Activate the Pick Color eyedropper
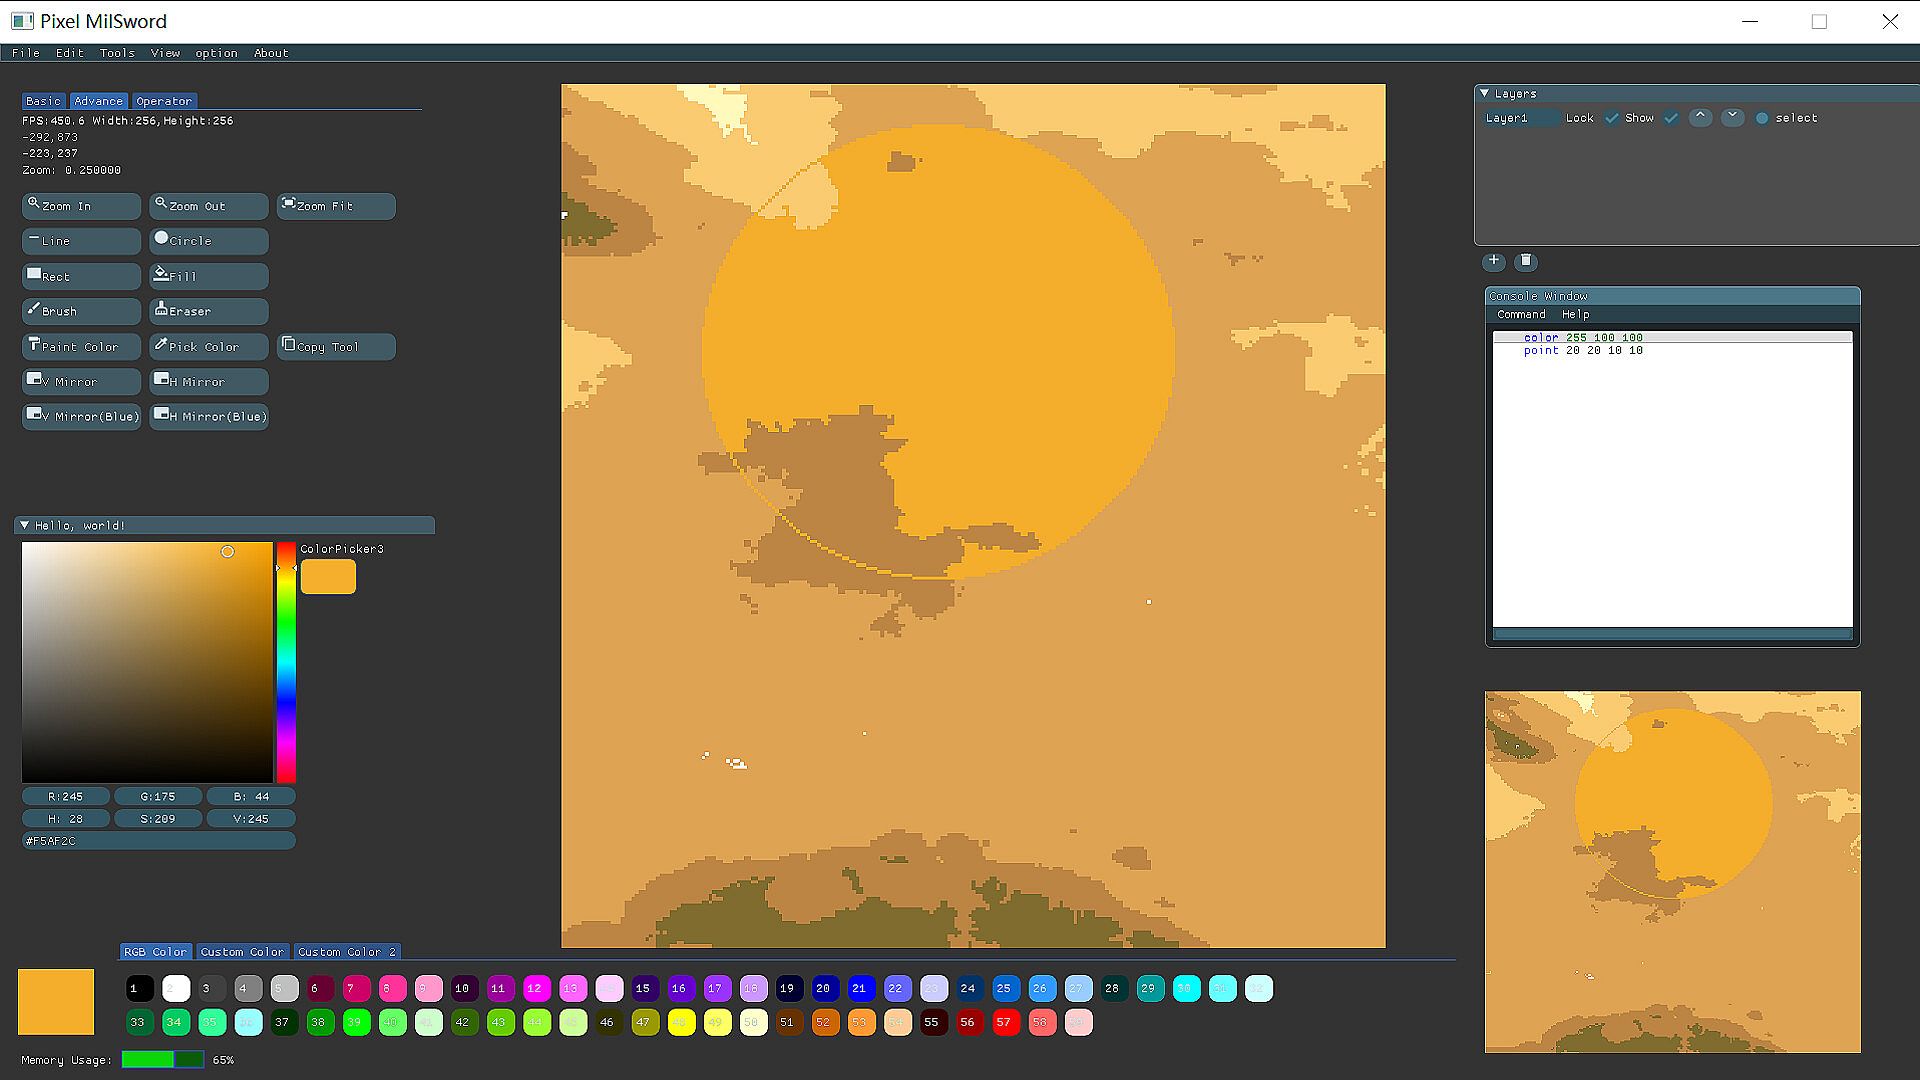 [208, 347]
